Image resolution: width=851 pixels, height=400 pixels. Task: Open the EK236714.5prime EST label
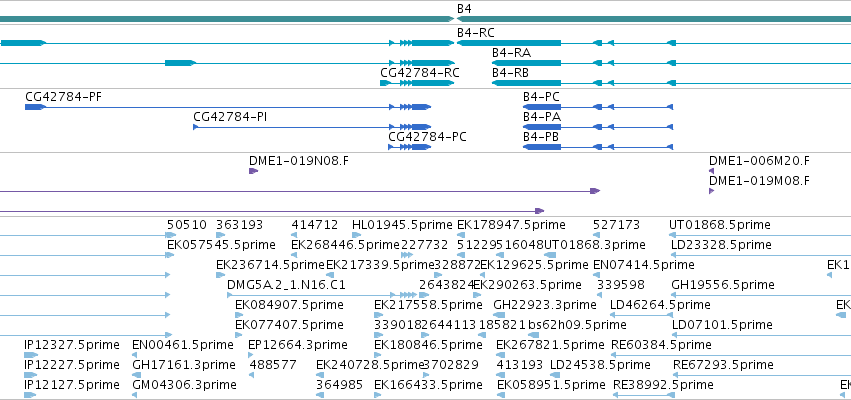[x=270, y=265]
